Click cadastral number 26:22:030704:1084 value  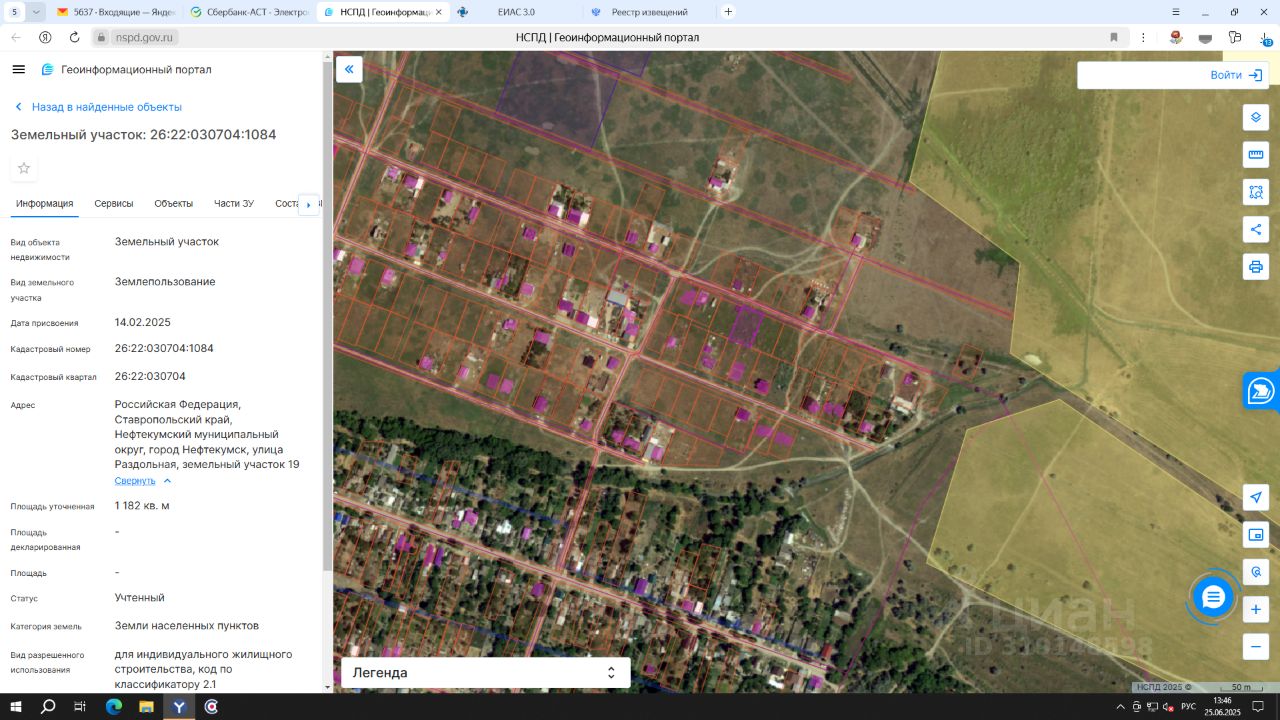164,349
